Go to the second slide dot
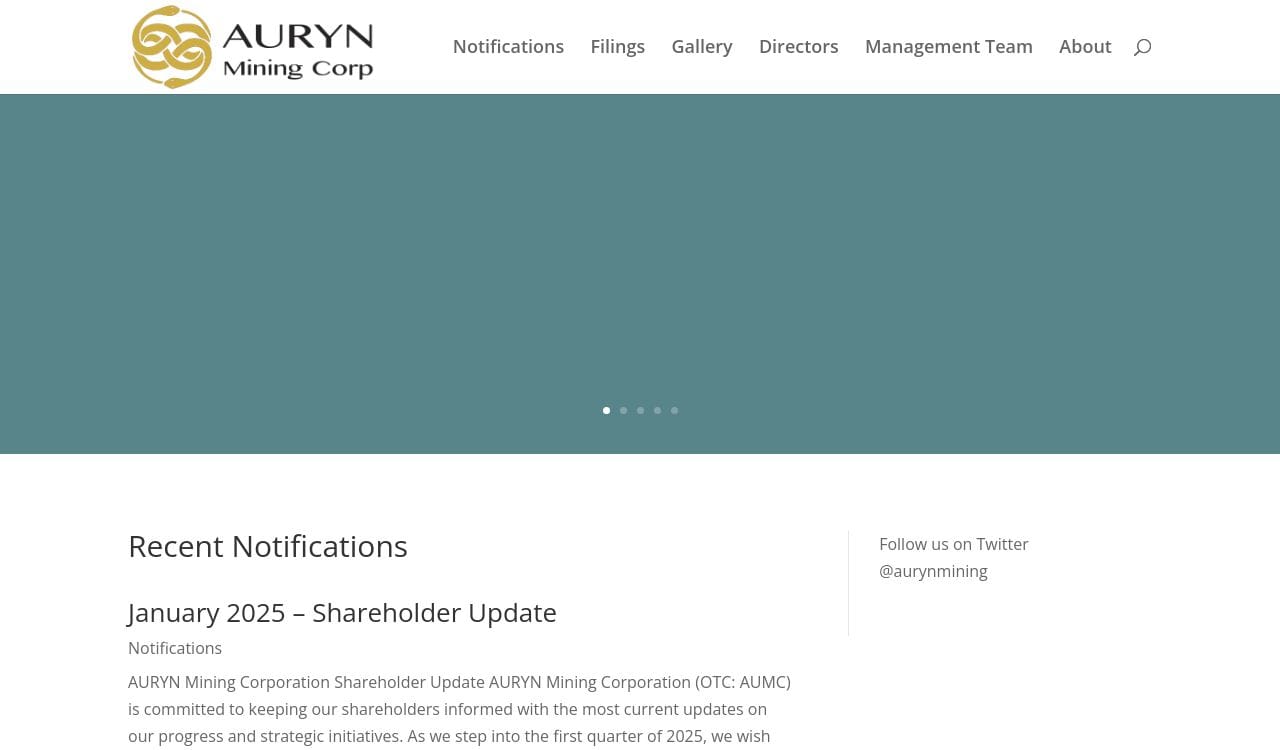 tap(623, 410)
